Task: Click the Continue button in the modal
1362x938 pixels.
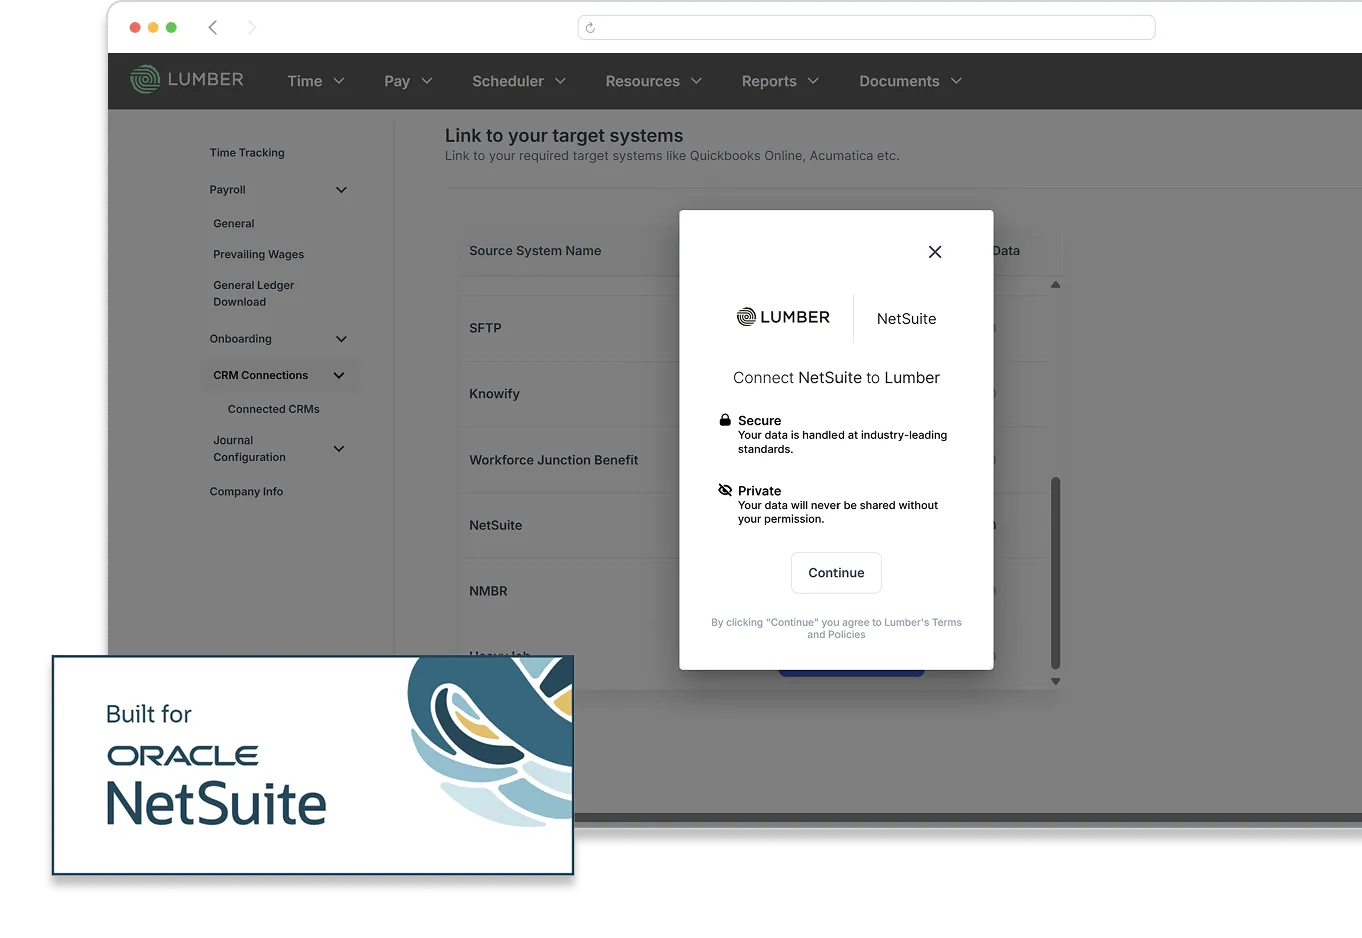Action: (836, 572)
